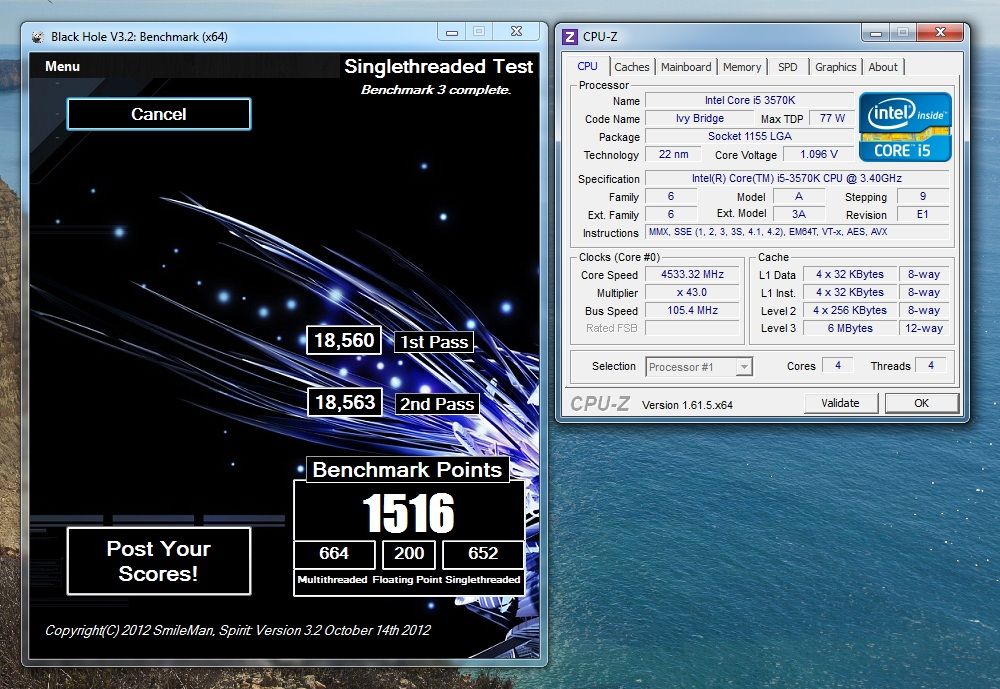Minimize the Black Hole benchmark window

[x=452, y=32]
